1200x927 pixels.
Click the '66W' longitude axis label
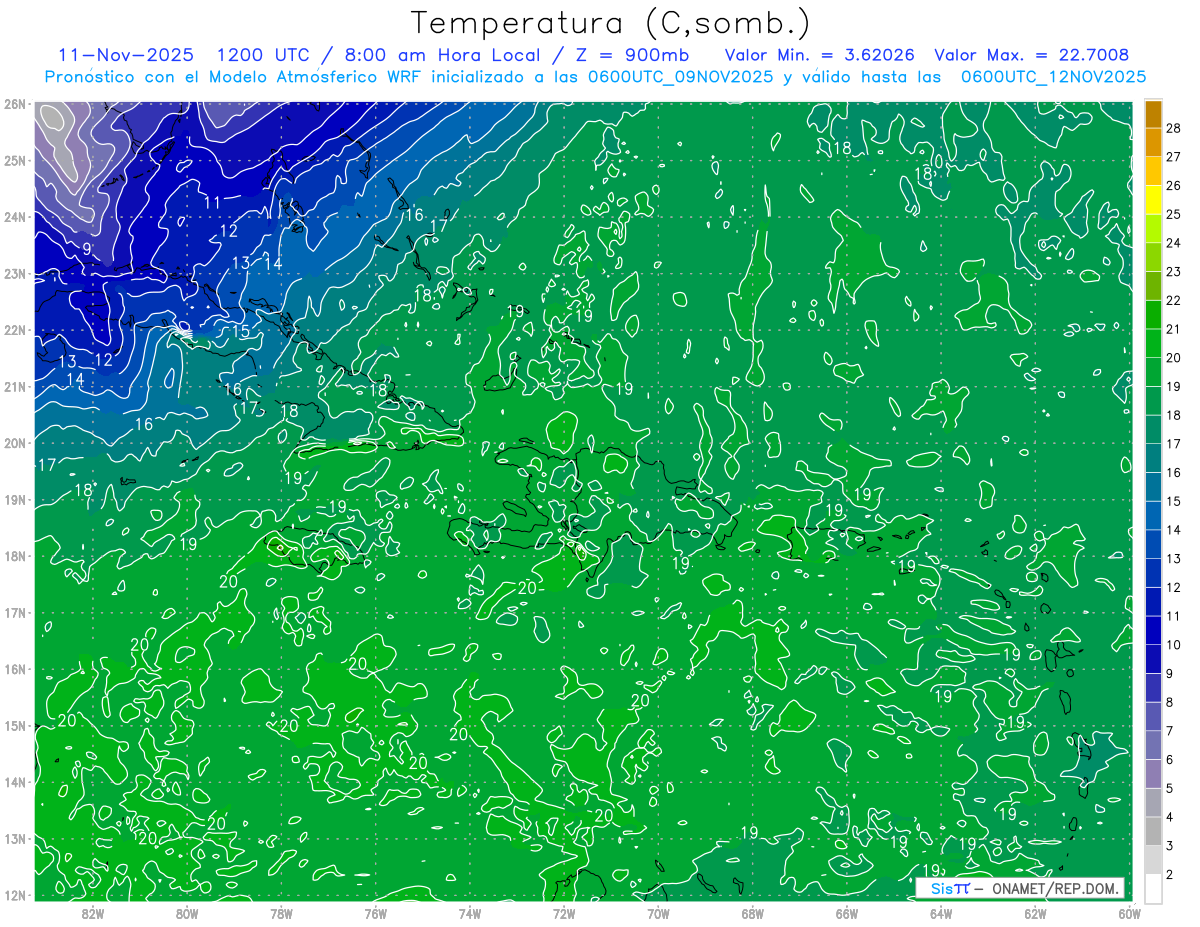847,912
